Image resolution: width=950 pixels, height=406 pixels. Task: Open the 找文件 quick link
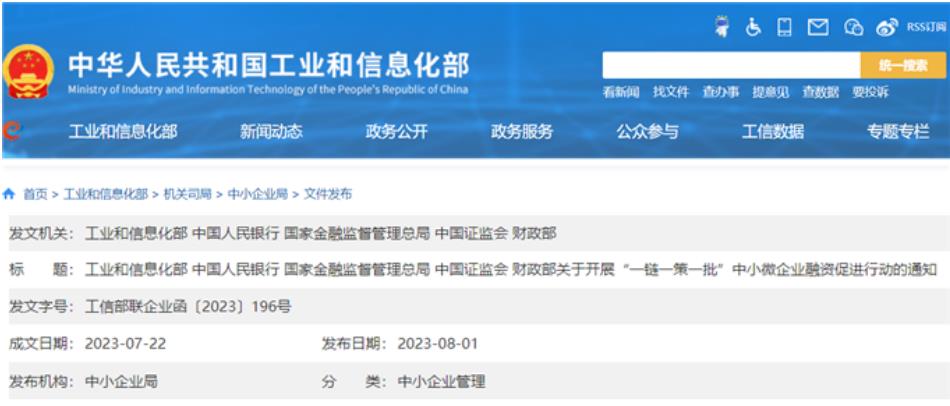[671, 93]
